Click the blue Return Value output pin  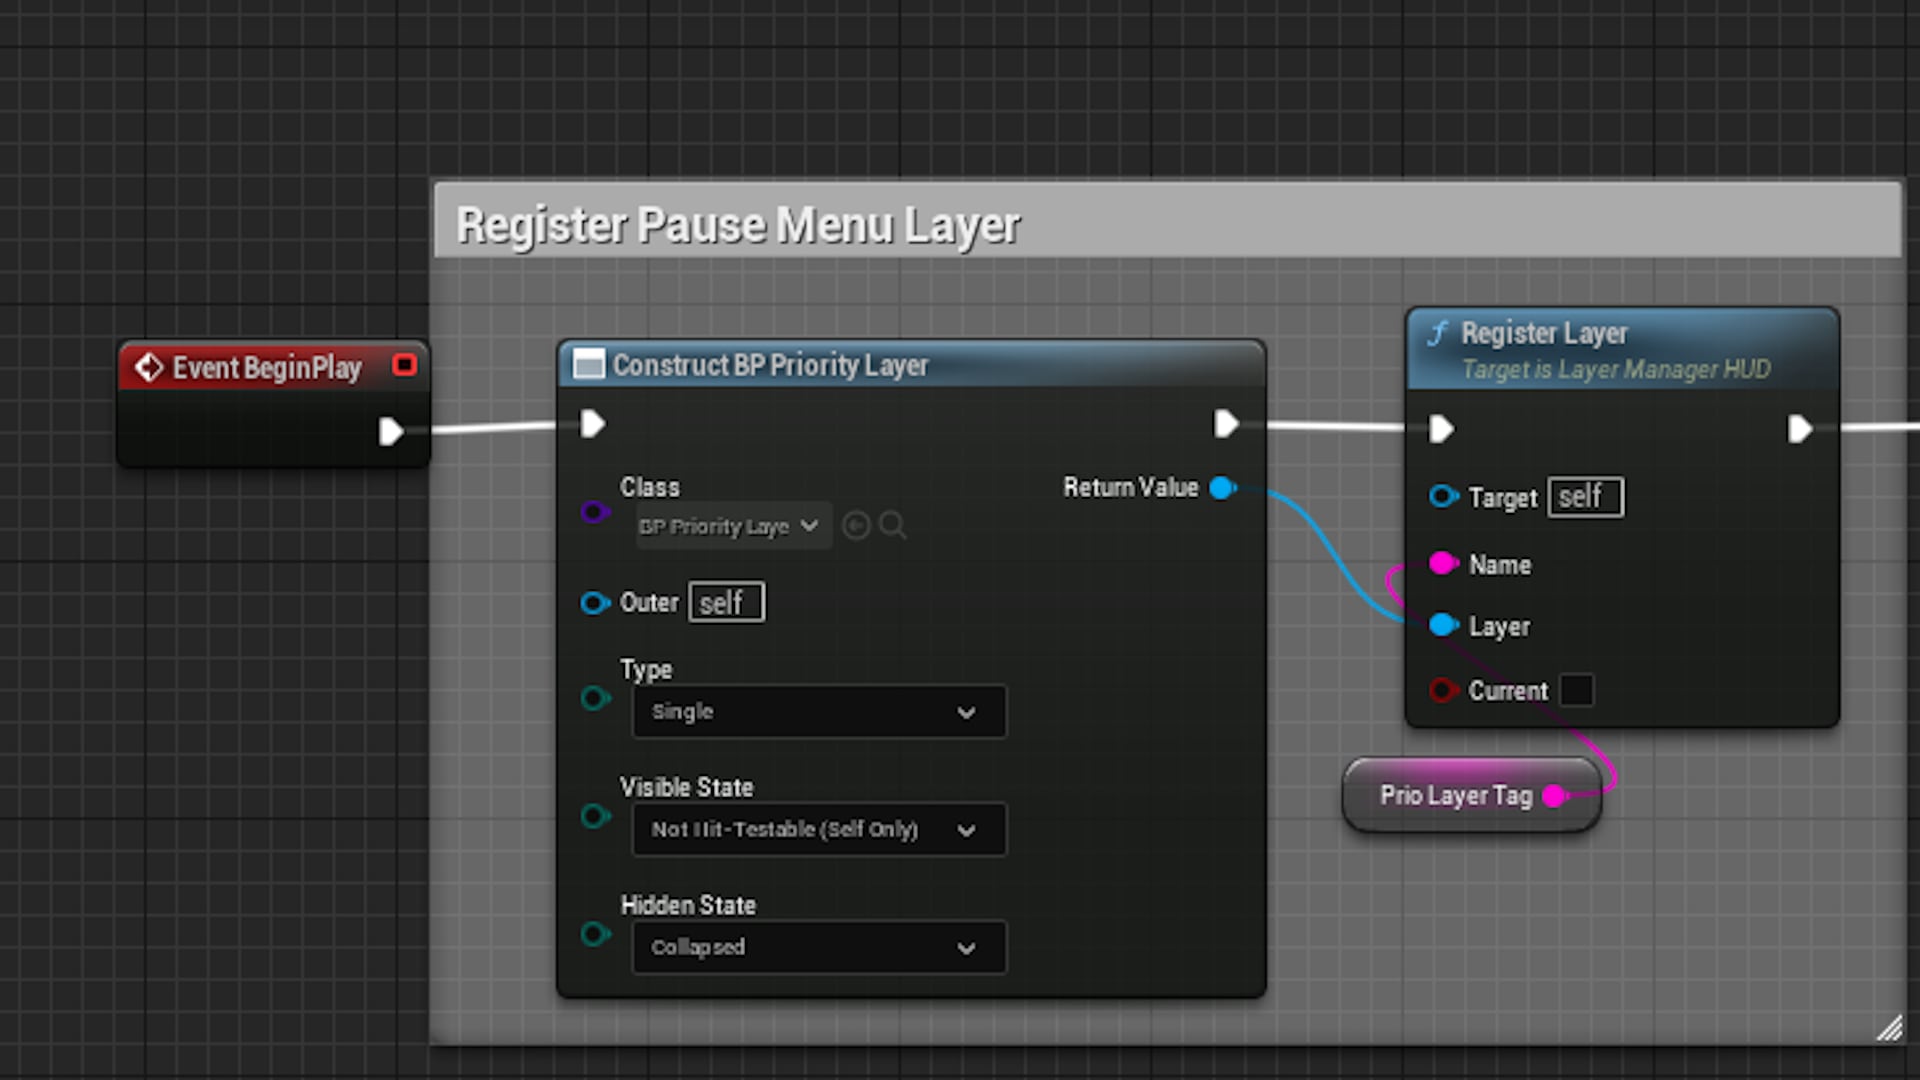point(1222,488)
